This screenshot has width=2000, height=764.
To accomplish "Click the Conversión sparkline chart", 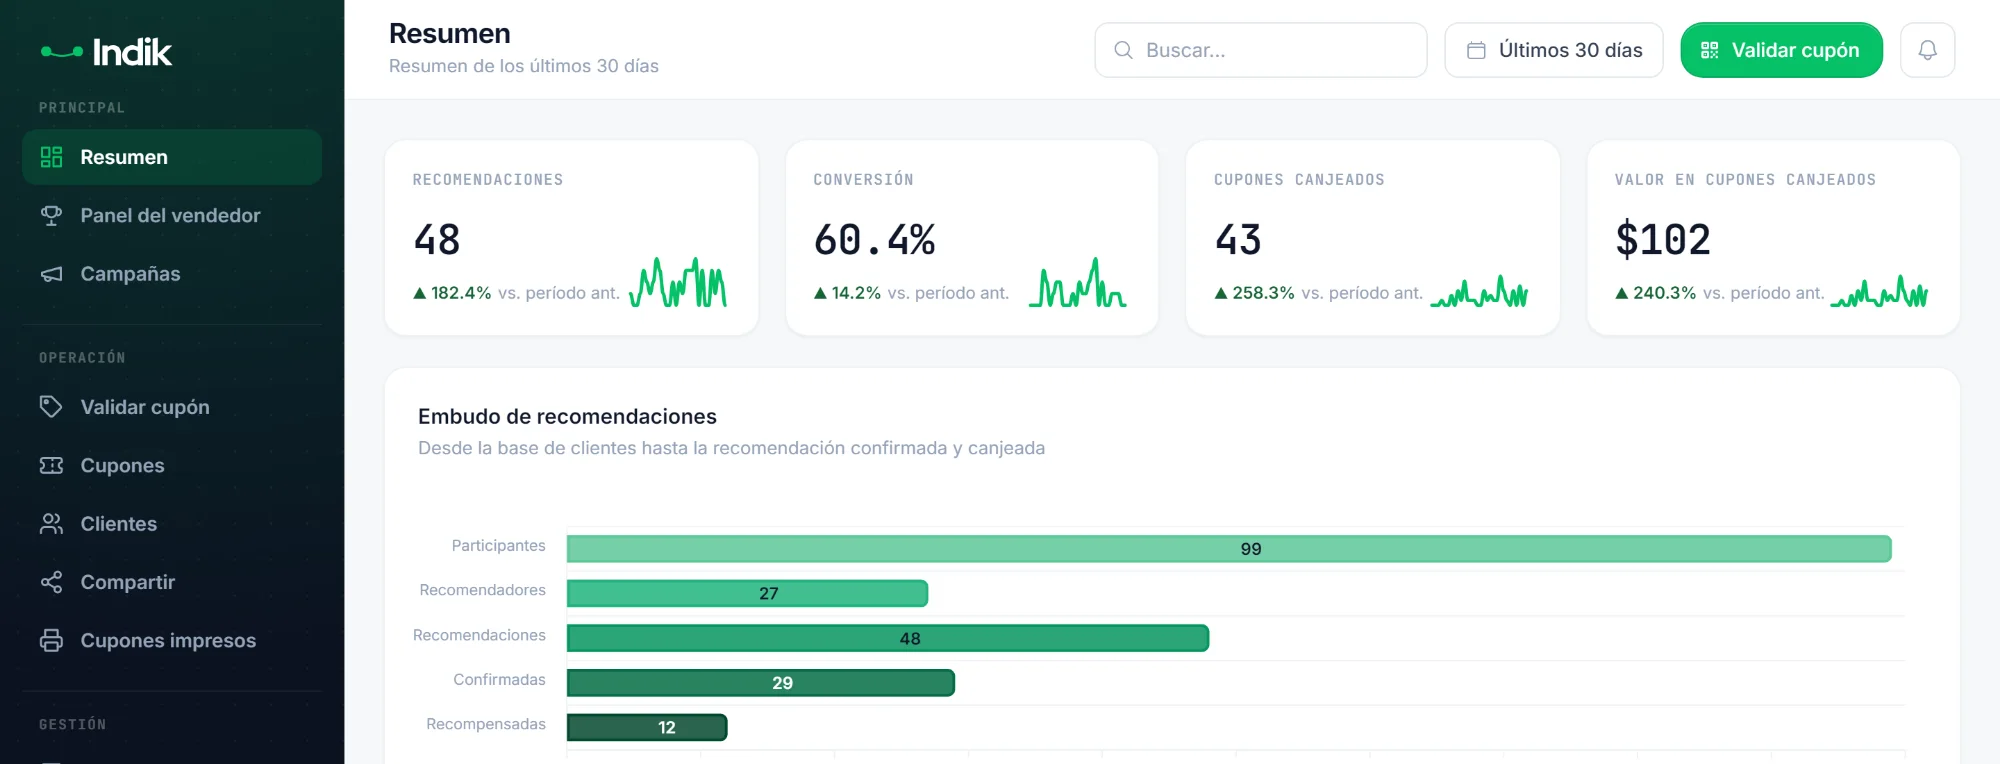I will tap(1078, 282).
